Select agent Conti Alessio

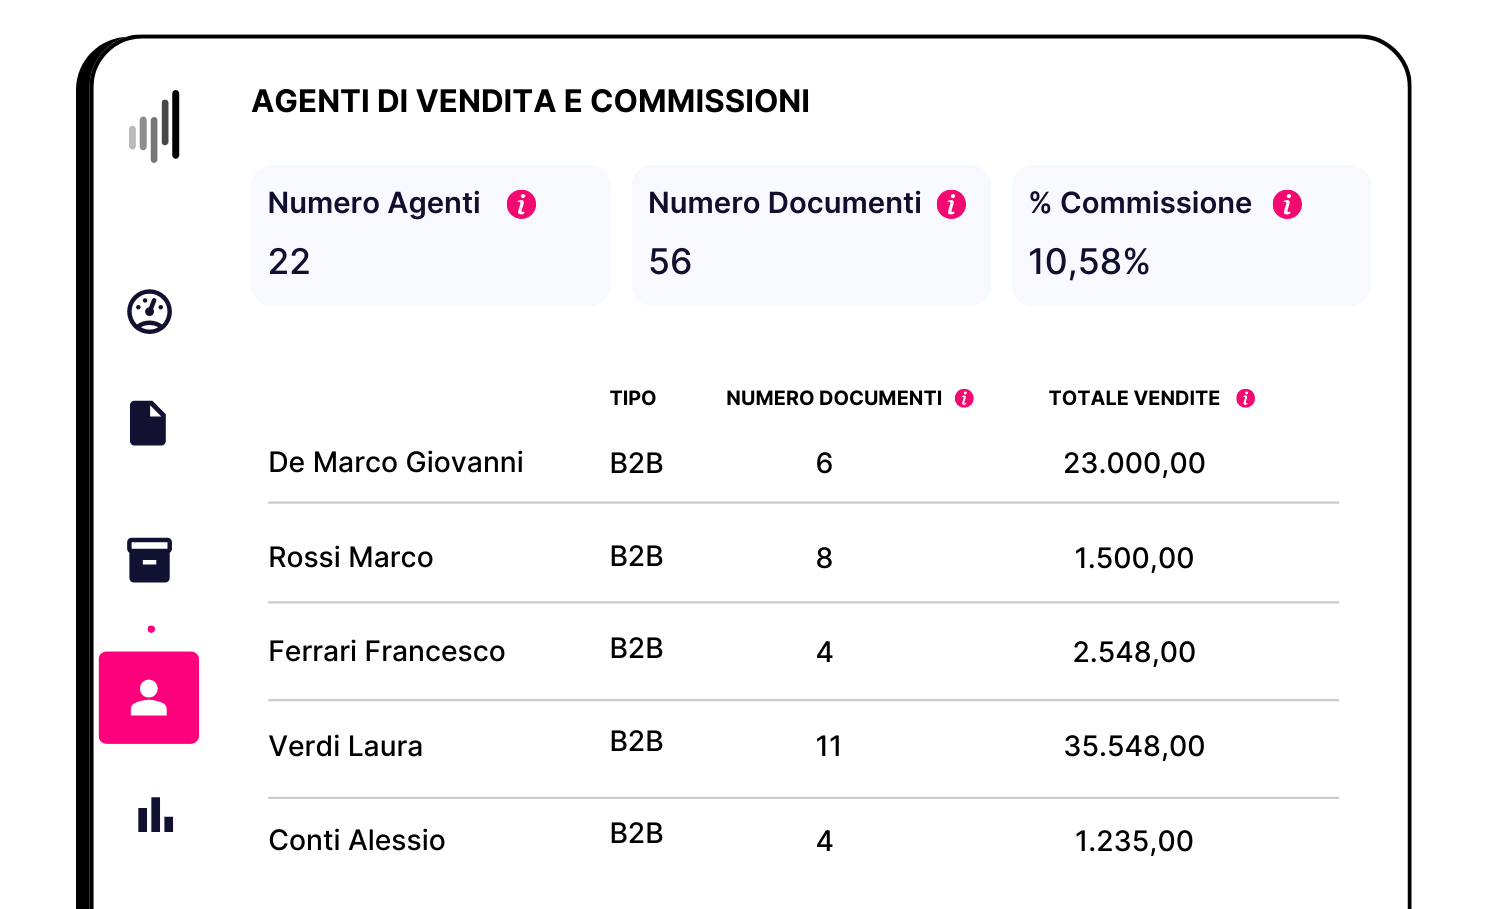(356, 840)
